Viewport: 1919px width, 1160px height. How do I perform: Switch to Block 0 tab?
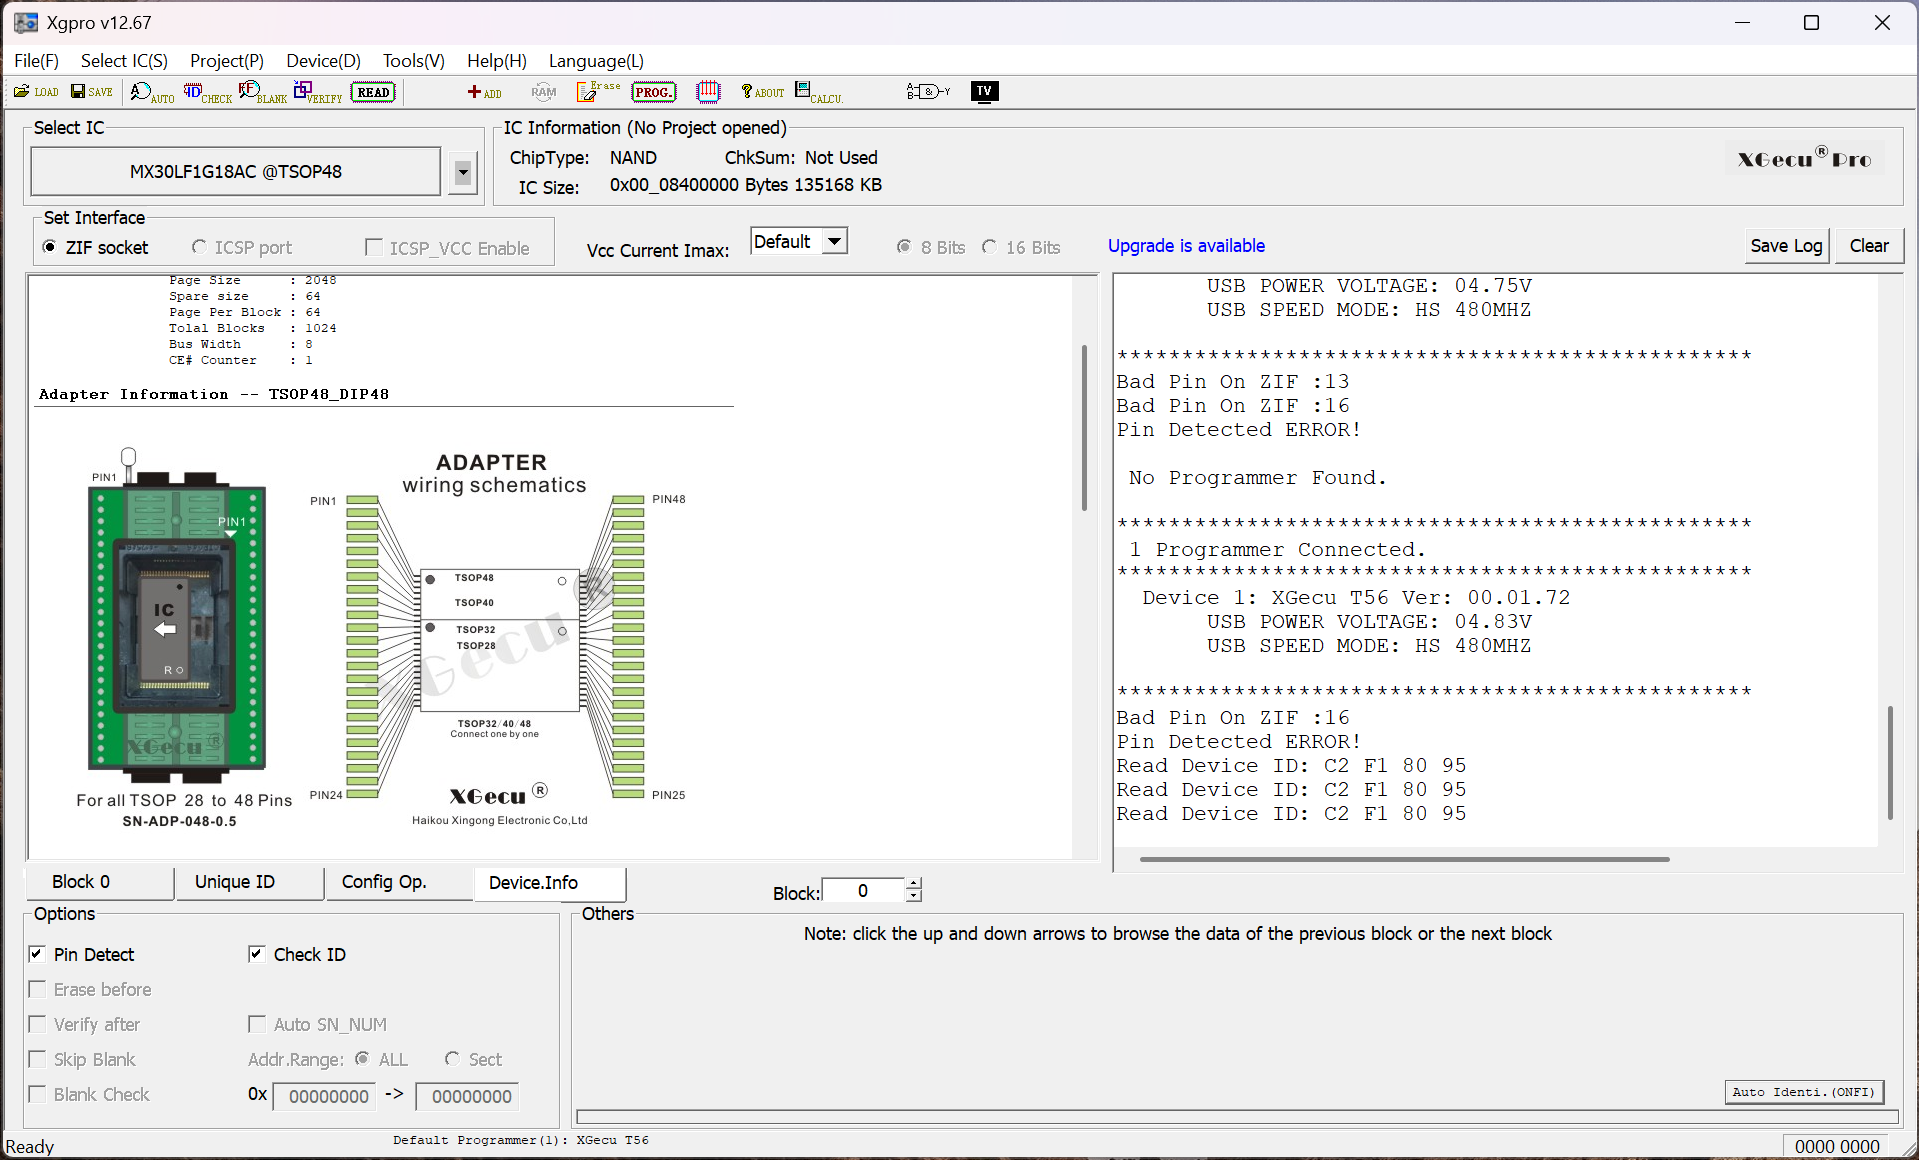click(x=99, y=882)
